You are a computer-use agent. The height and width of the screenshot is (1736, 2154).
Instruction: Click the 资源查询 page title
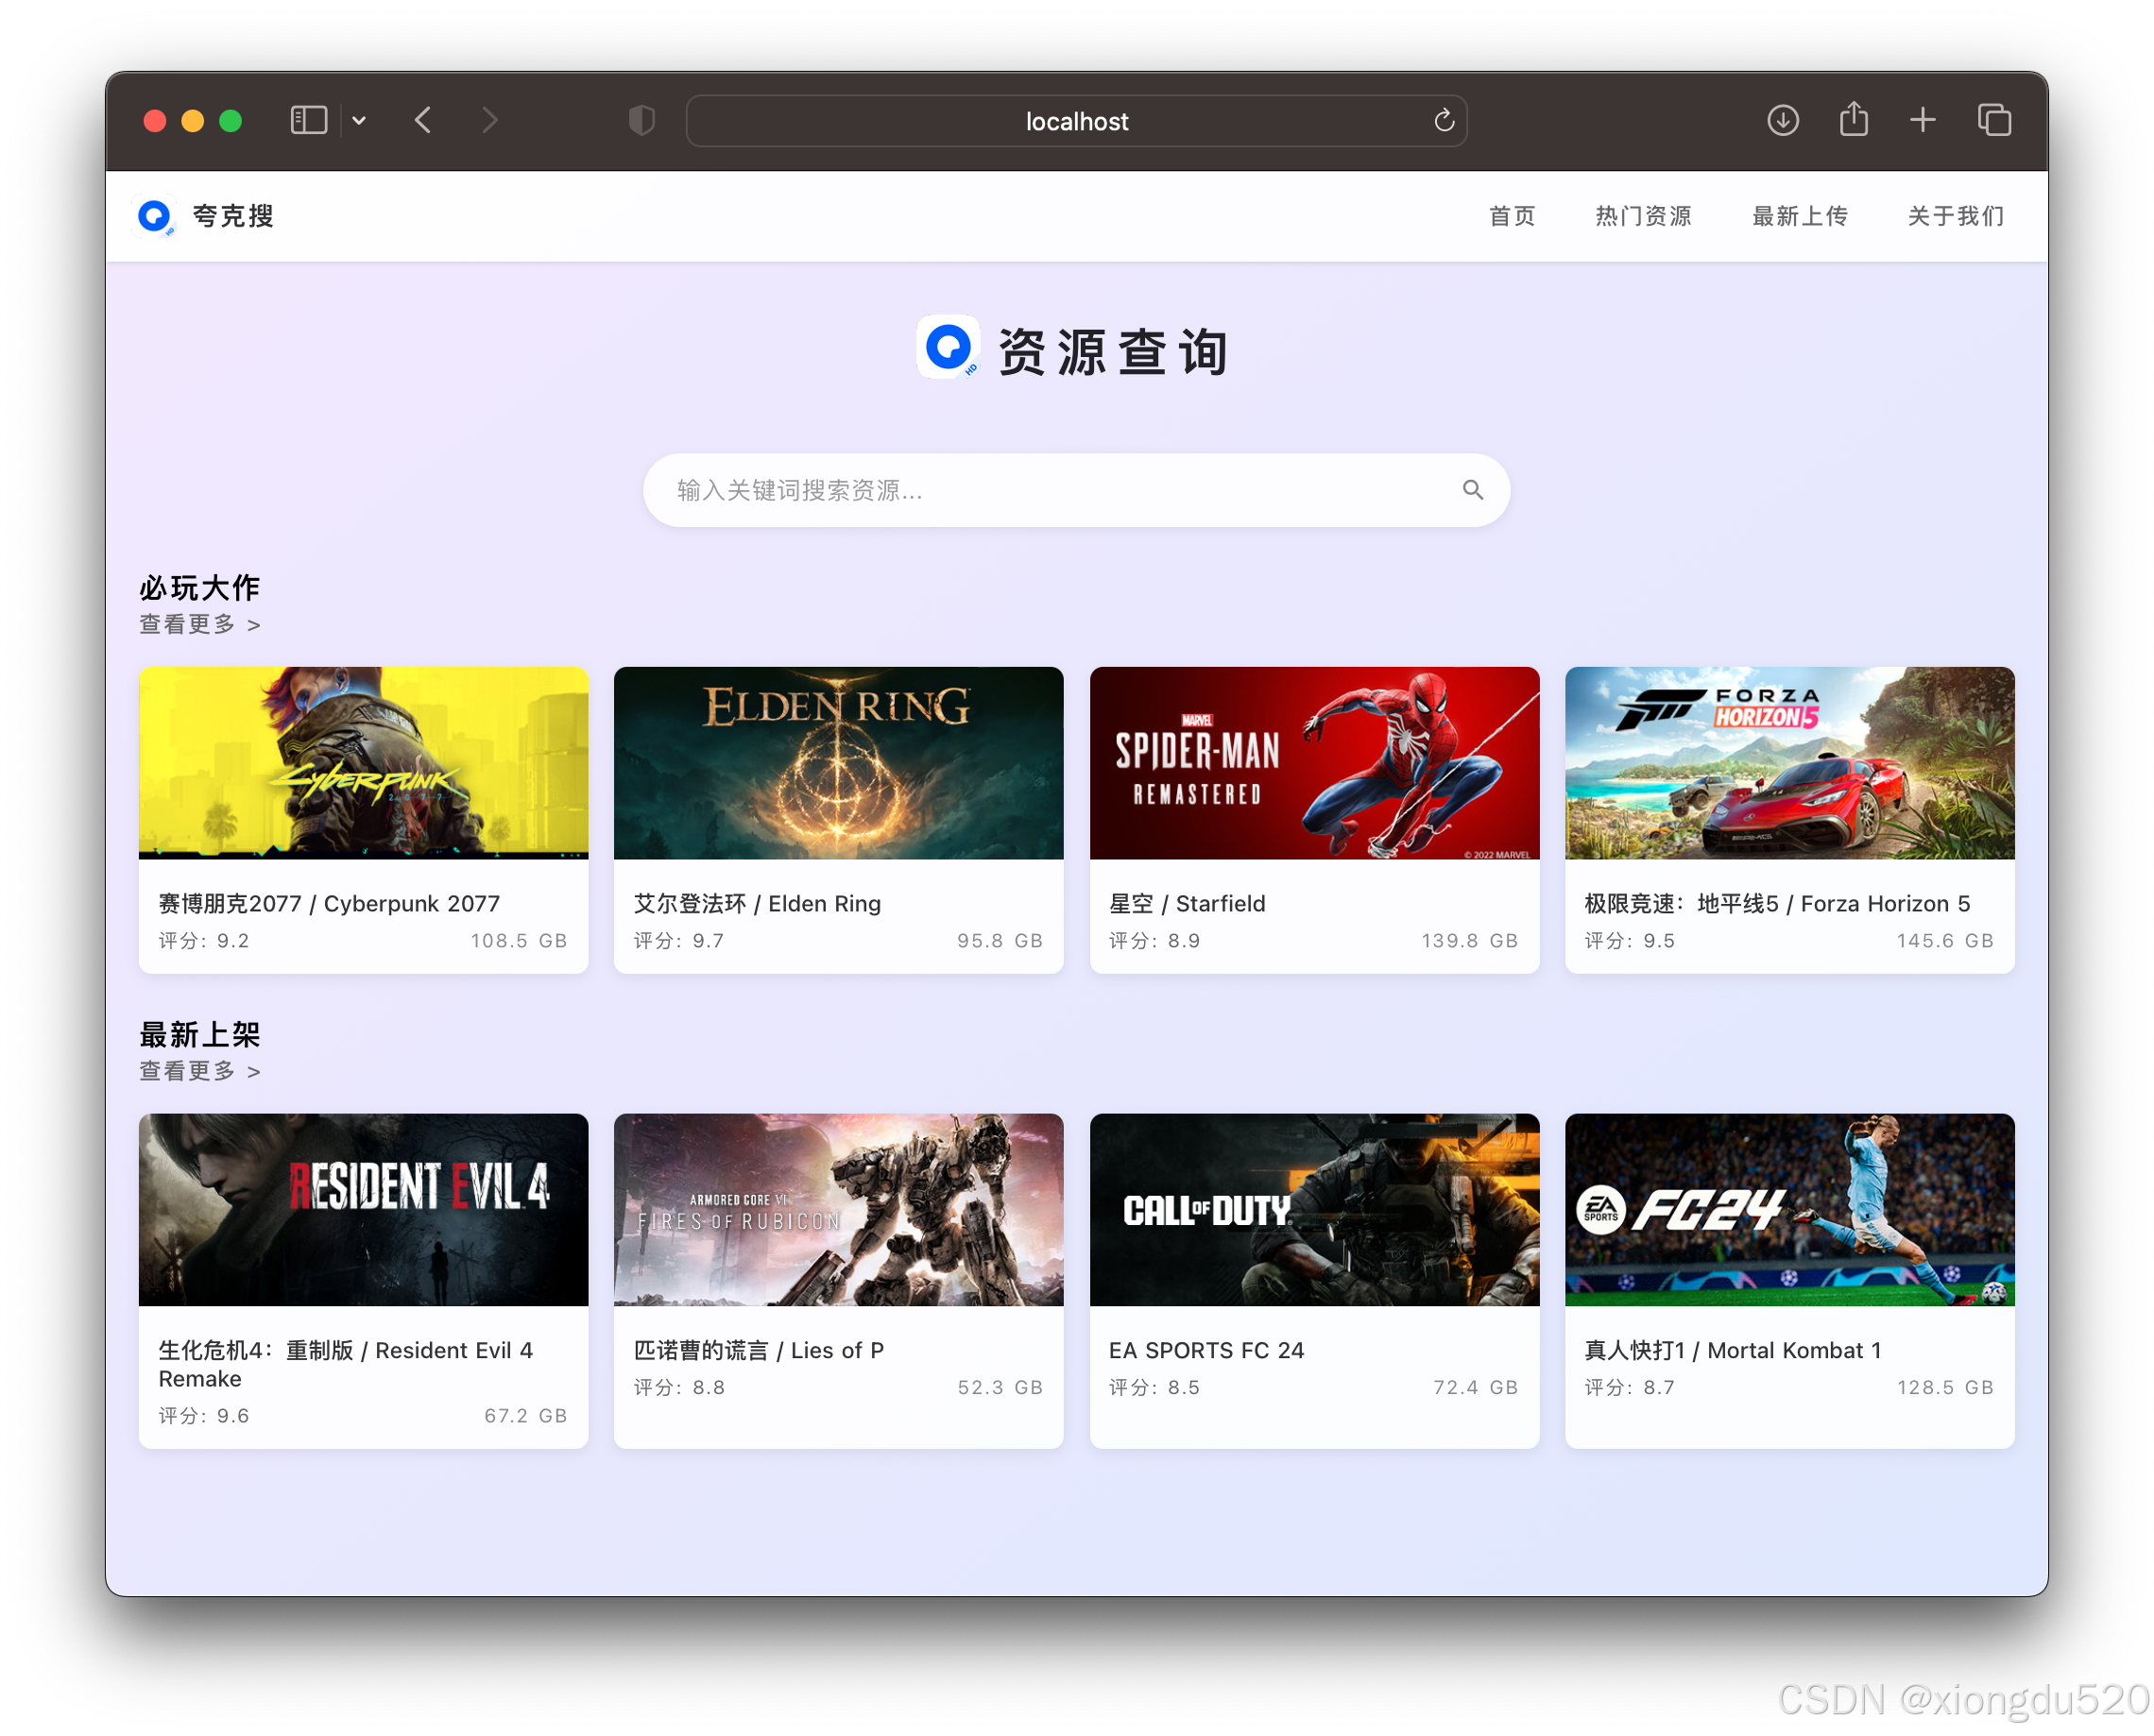1113,352
